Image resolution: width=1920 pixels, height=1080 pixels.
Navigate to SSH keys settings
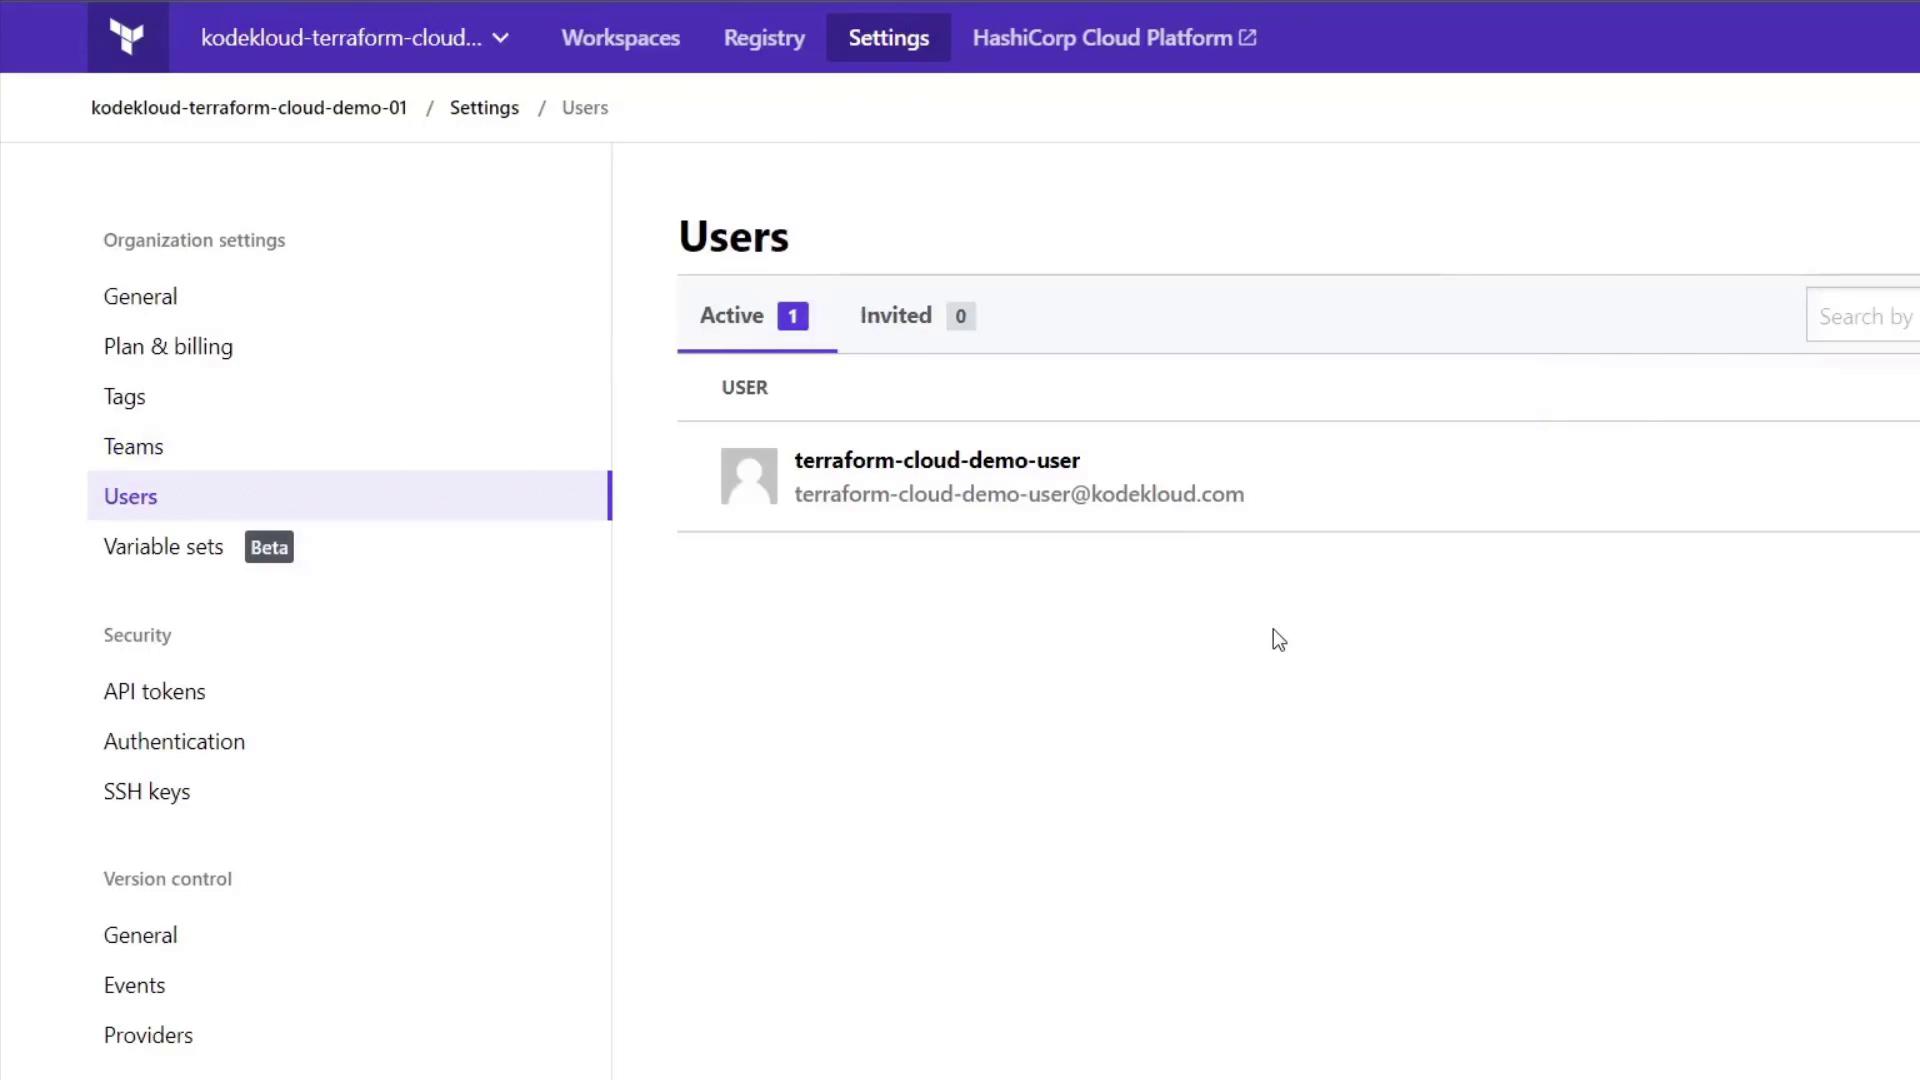point(147,792)
